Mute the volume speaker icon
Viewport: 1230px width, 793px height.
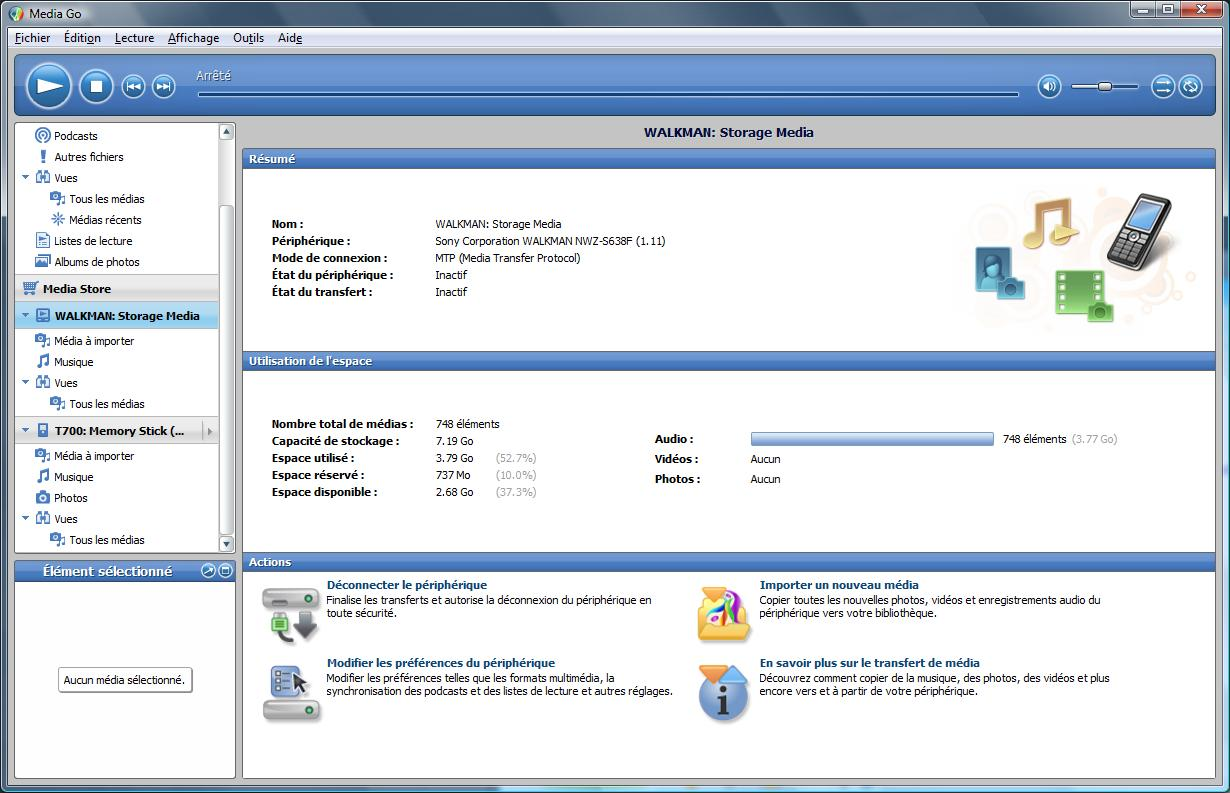click(1048, 87)
